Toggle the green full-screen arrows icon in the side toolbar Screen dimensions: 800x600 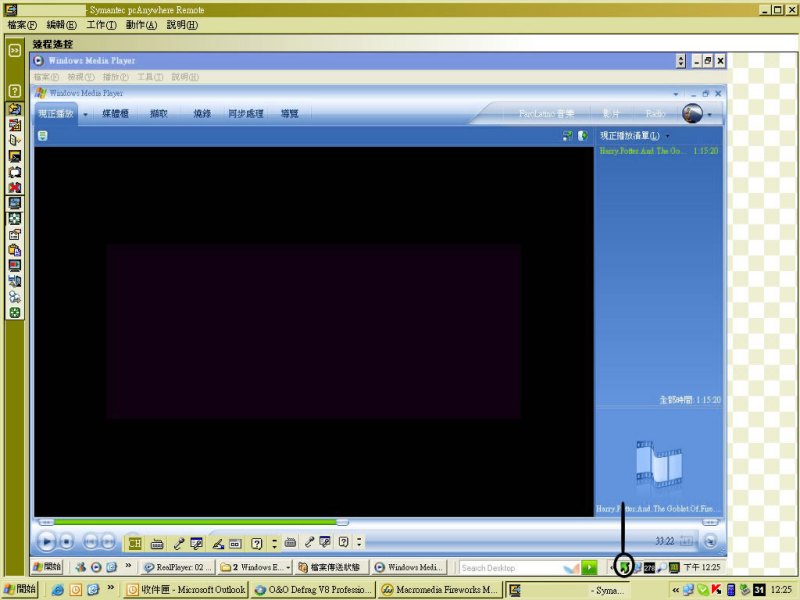(15, 219)
